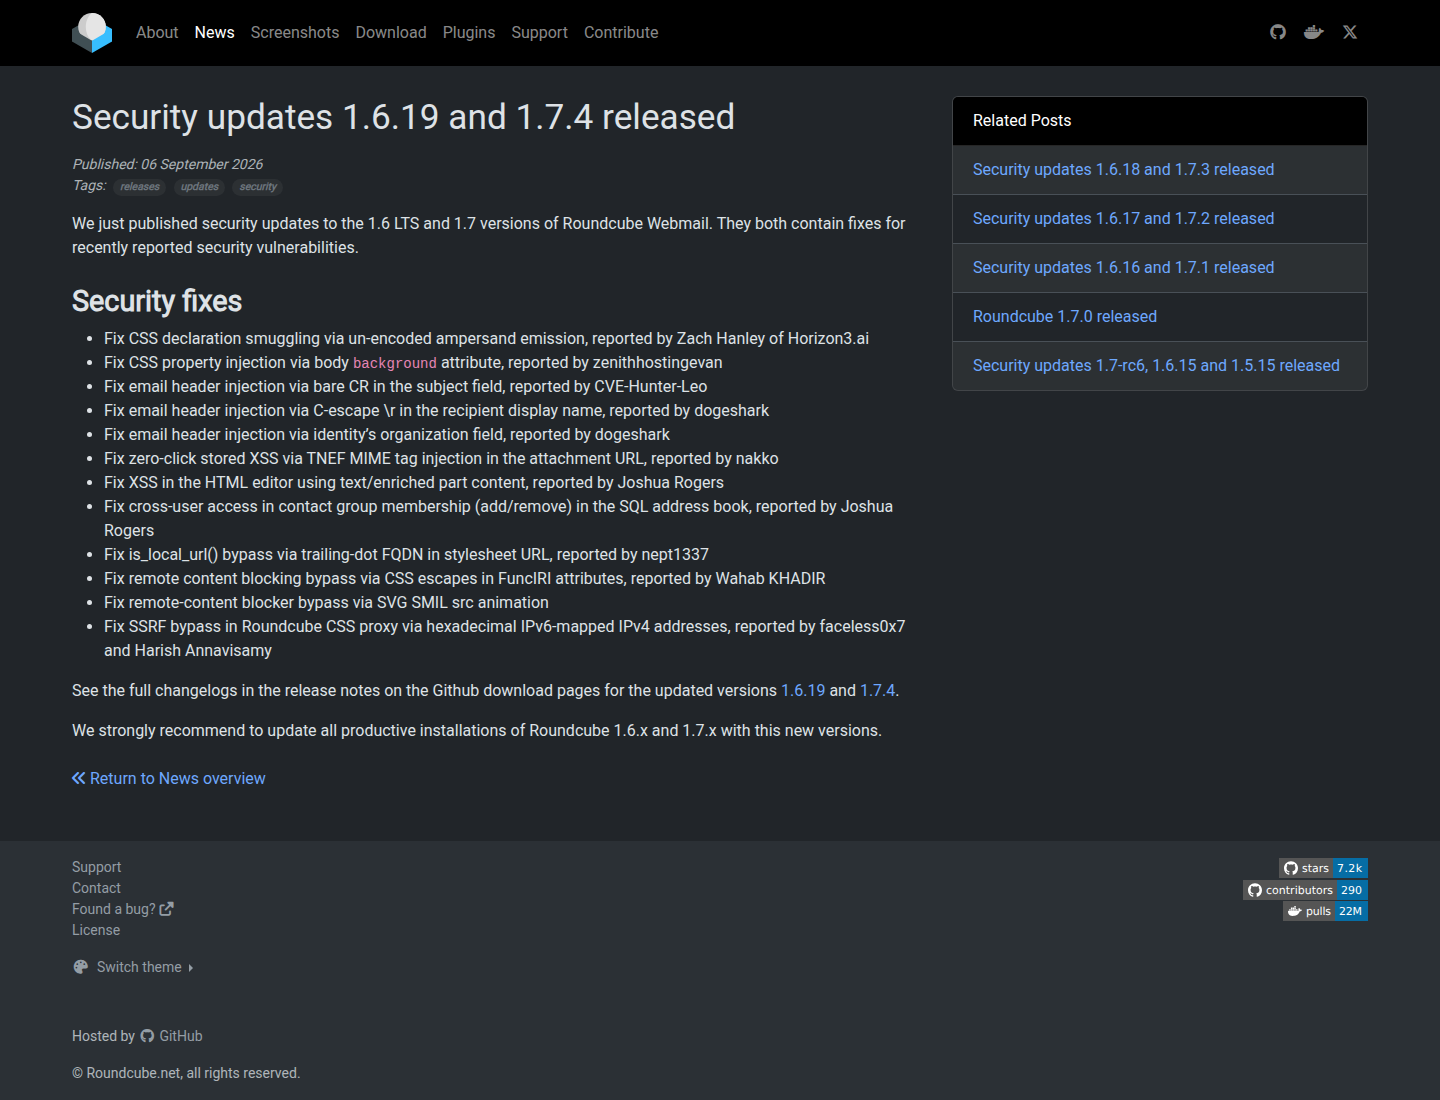Click the GitHub octocat icon in footer
1440x1100 pixels.
point(147,1036)
